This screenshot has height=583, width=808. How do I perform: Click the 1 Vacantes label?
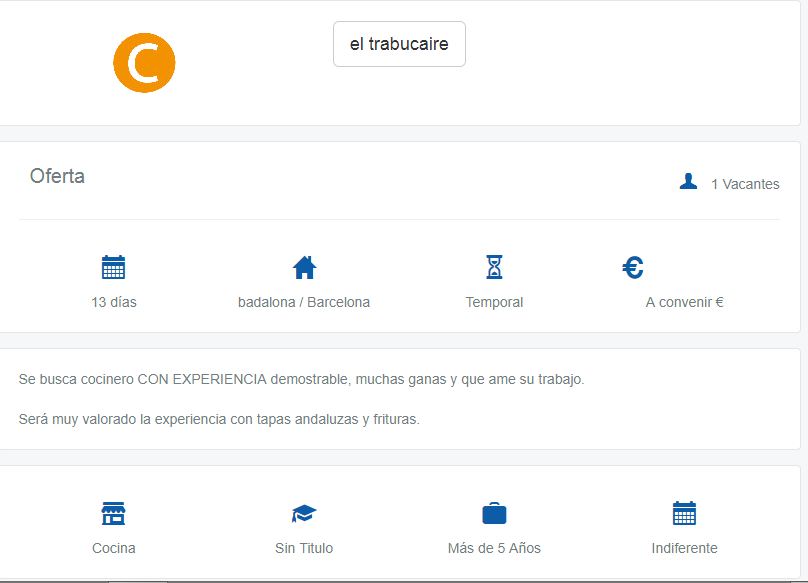[745, 184]
